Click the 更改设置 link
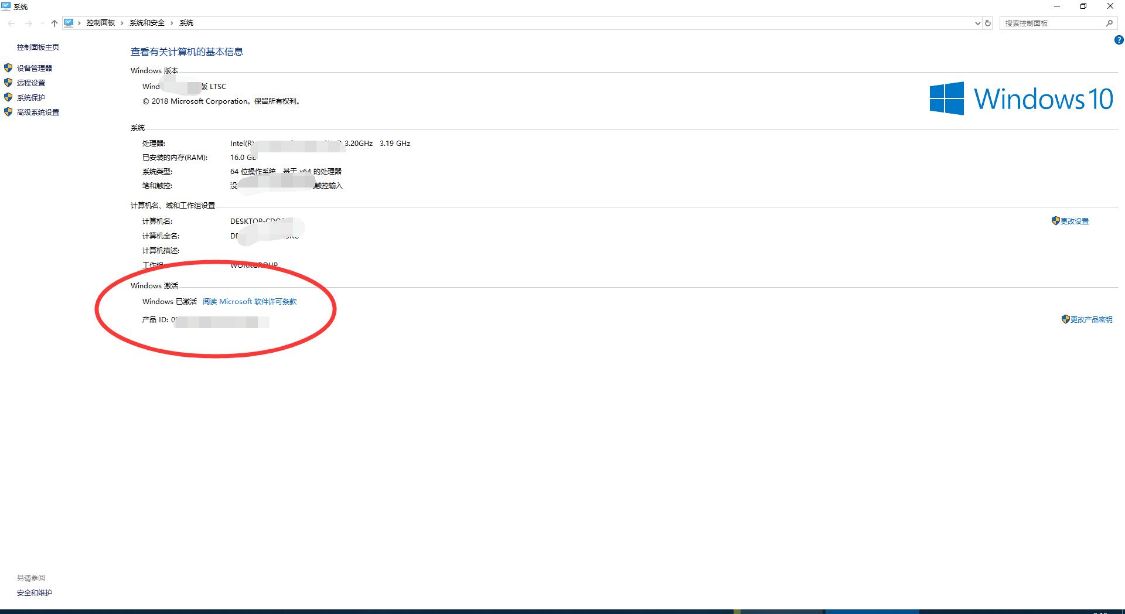 tap(1070, 221)
